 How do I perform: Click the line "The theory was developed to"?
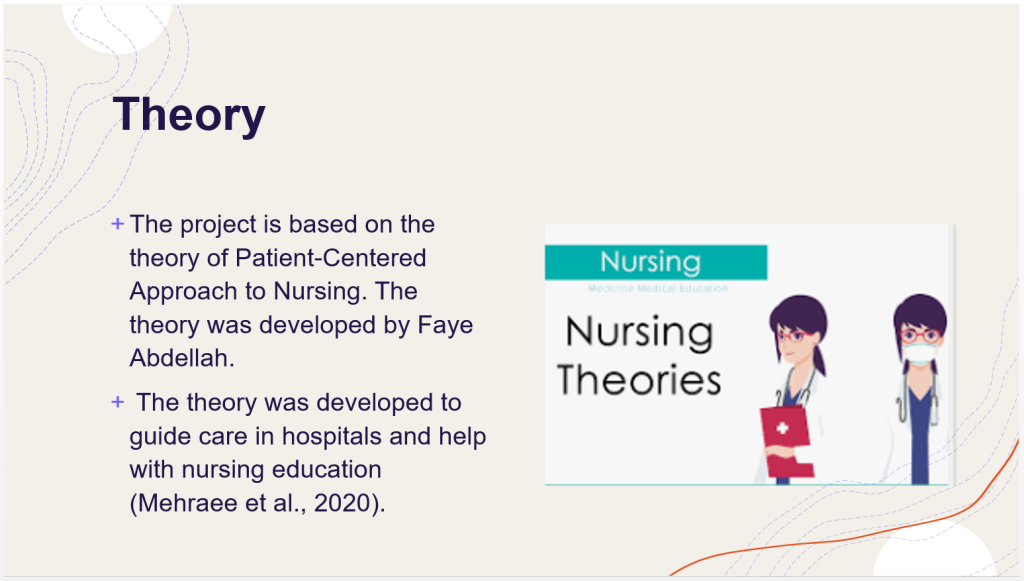(x=298, y=403)
